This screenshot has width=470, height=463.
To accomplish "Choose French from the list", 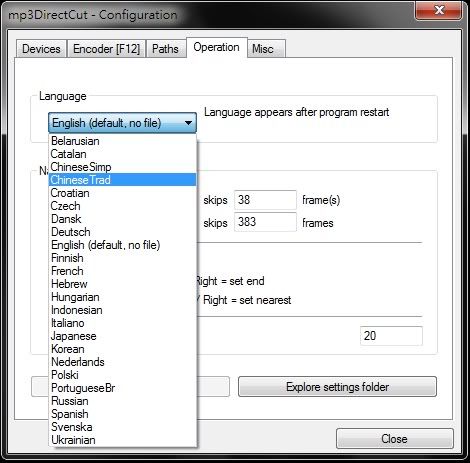I will coord(122,271).
